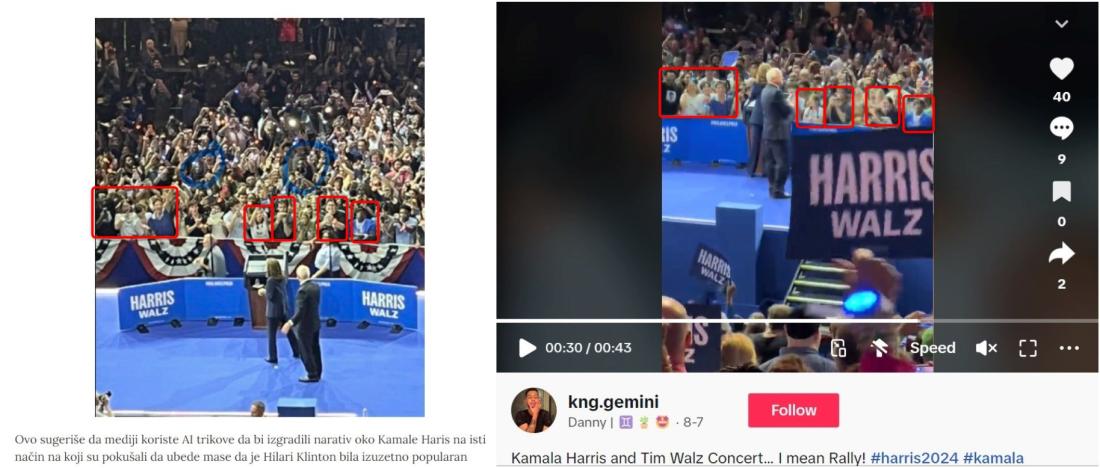Share the video using the arrow icon
1100x468 pixels.
pyautogui.click(x=1061, y=253)
